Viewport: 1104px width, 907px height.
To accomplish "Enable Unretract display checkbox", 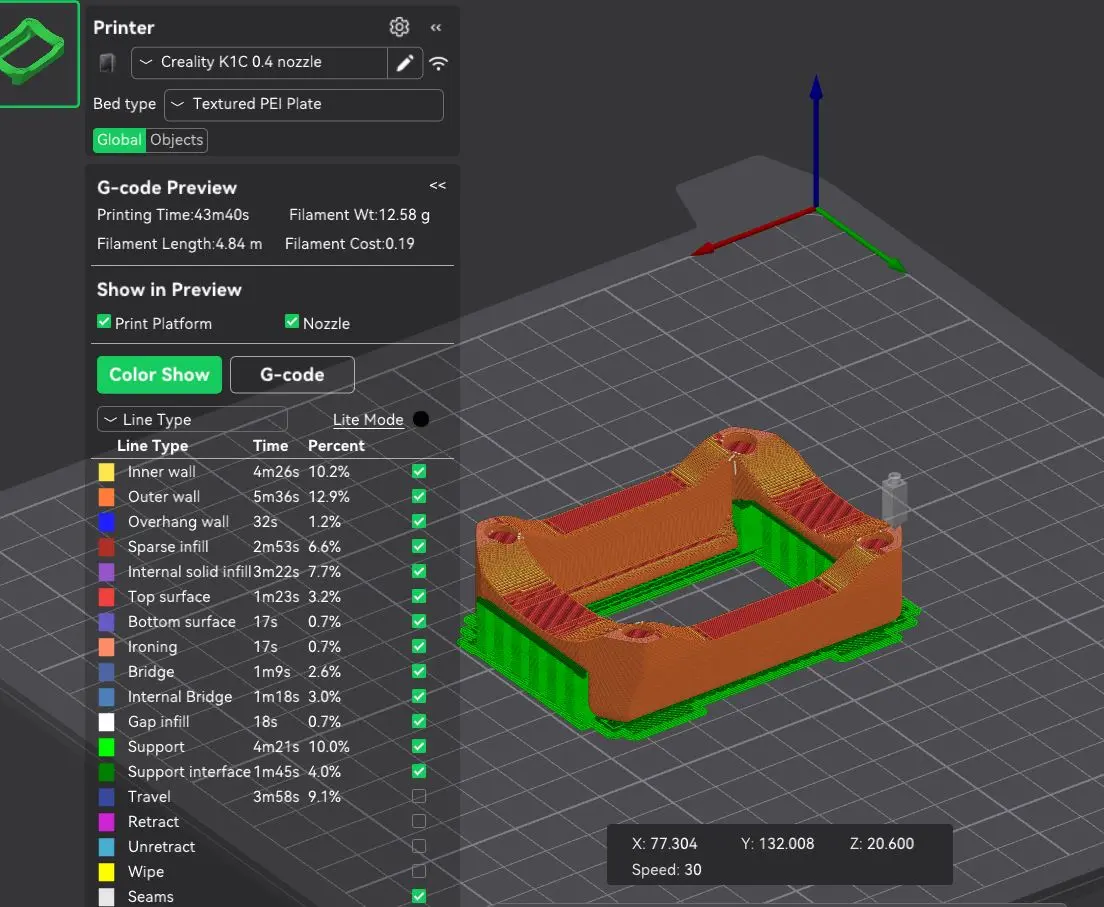I will (x=419, y=846).
